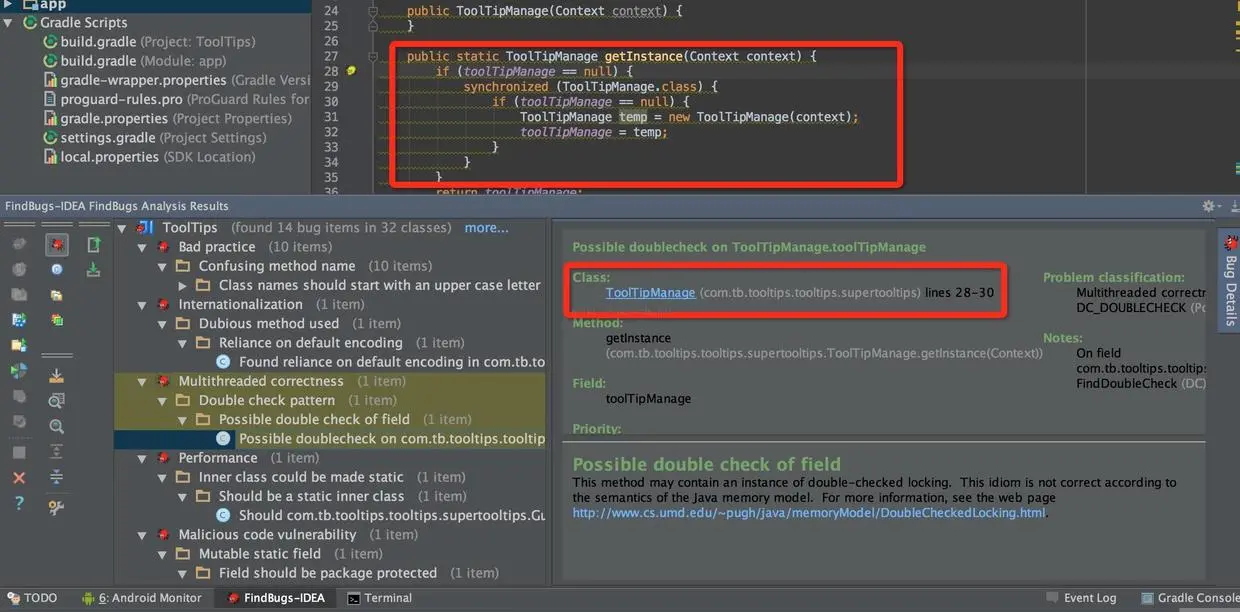Screen dimensions: 1240x612
Task: Open the Terminal tab
Action: 380,598
